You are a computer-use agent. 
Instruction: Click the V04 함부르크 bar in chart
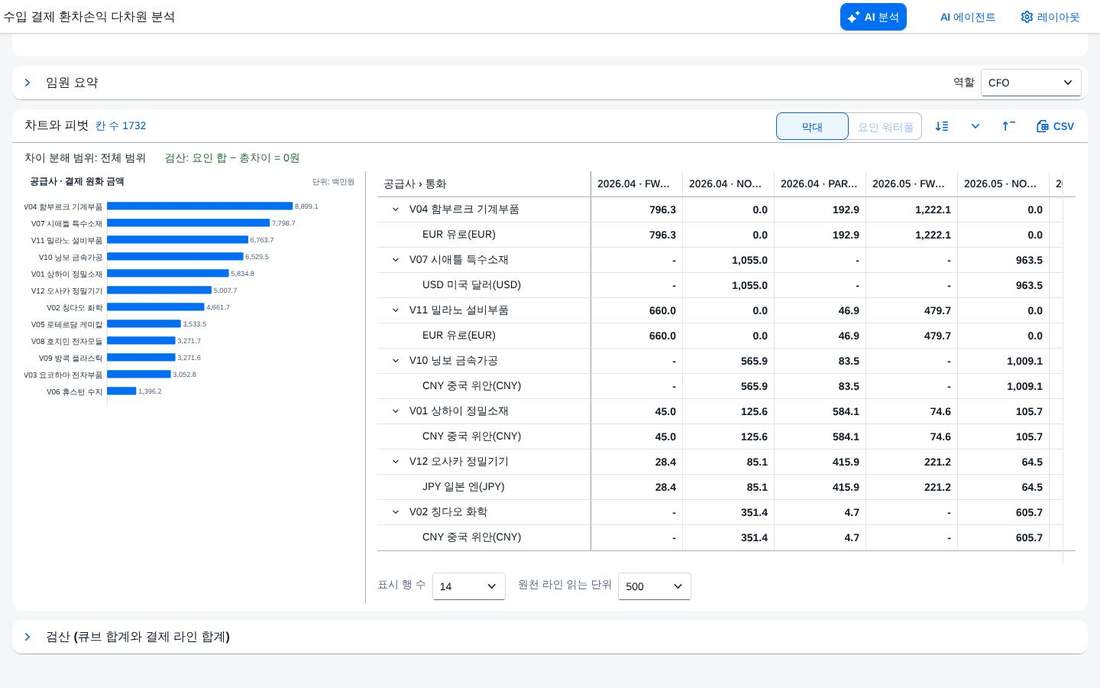pos(200,206)
